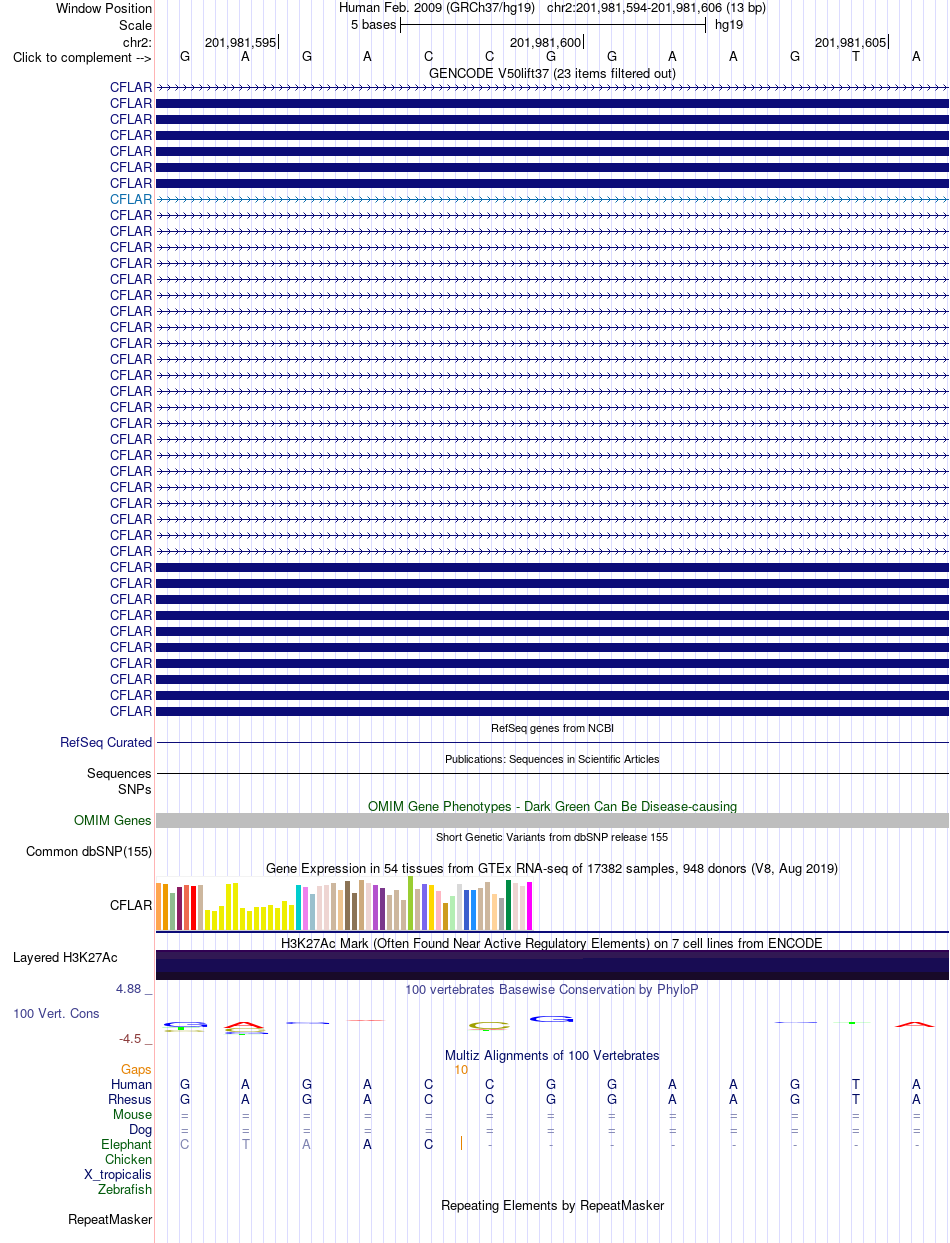Screen dimensions: 950x1243
Task: Click position marker 201,981,605
Action: 850,42
